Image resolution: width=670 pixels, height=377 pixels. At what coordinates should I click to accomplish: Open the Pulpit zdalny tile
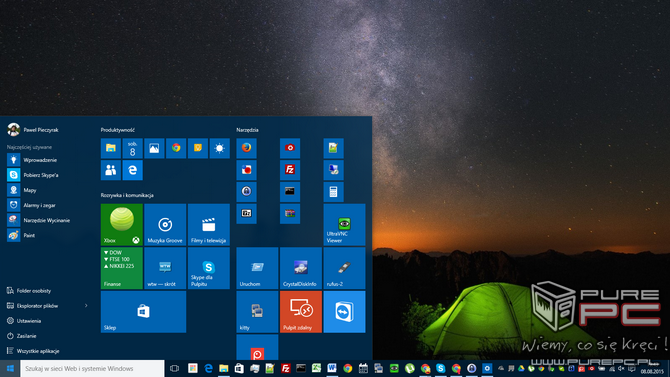(301, 312)
